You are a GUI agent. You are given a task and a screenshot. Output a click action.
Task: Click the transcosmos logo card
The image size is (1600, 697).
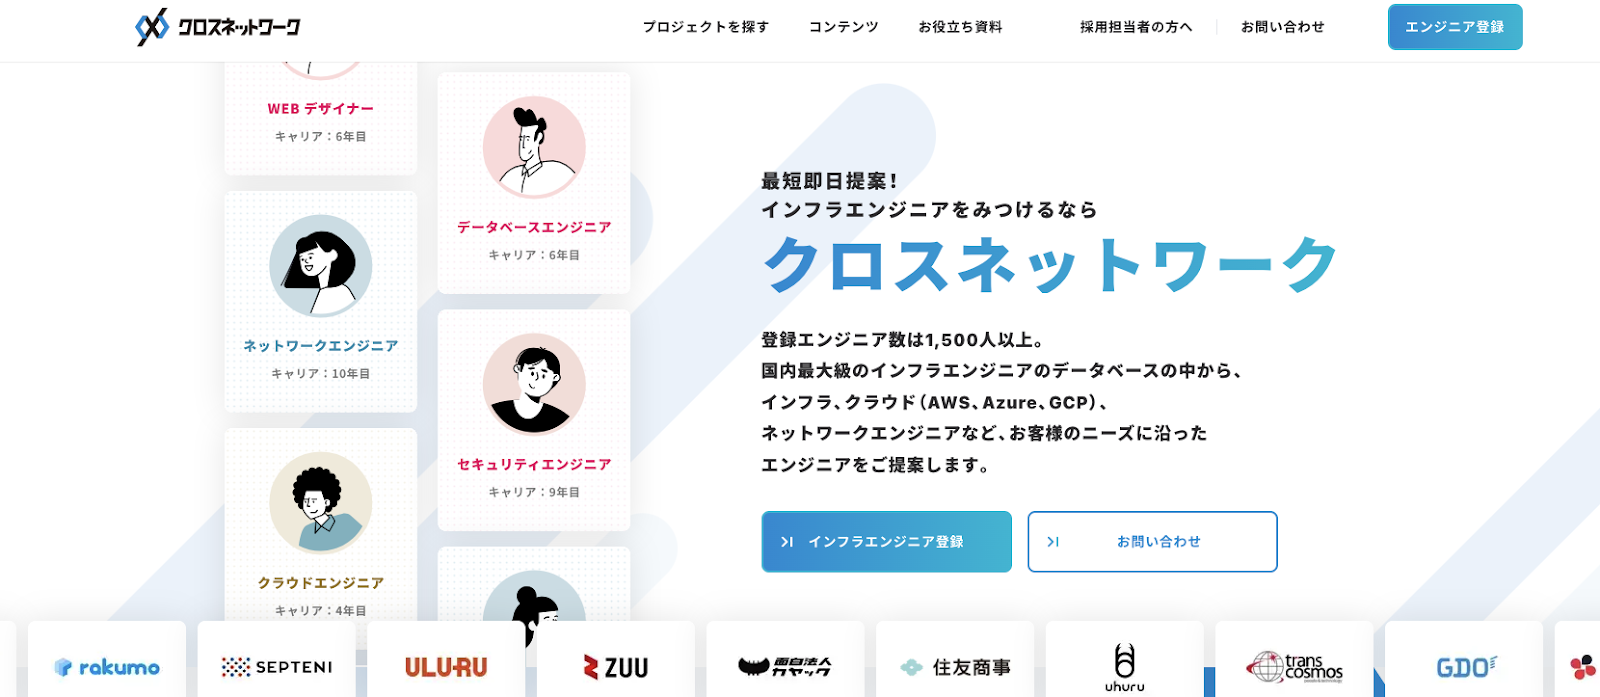click(x=1294, y=667)
